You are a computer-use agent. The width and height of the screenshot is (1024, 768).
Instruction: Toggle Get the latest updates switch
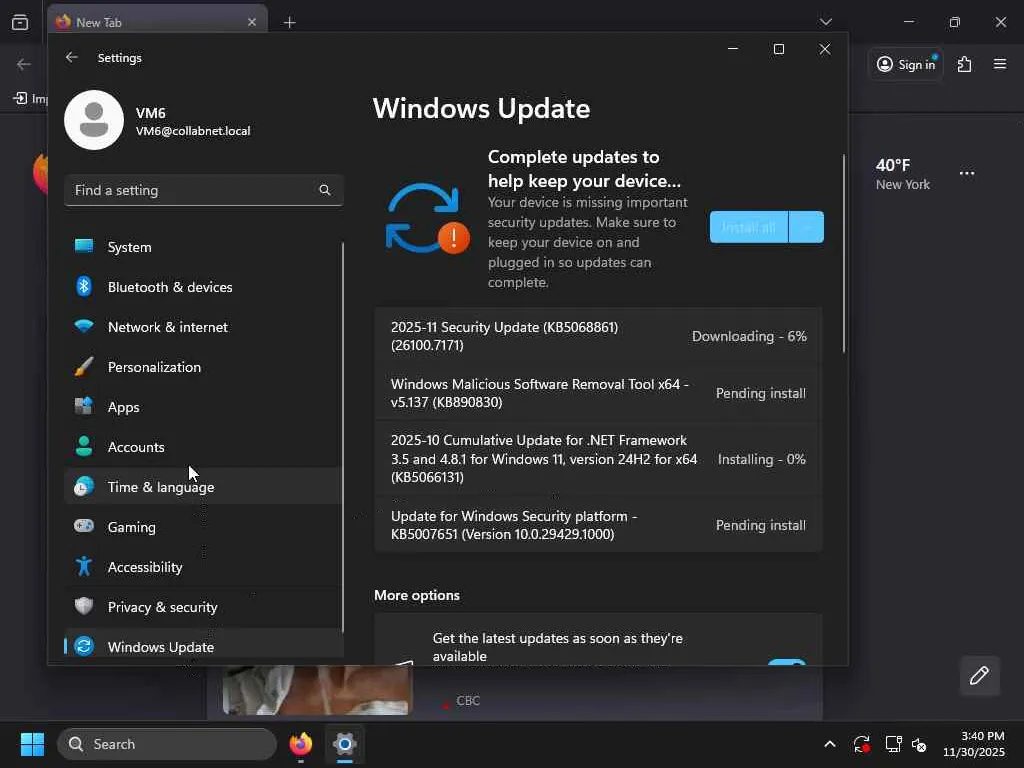786,662
